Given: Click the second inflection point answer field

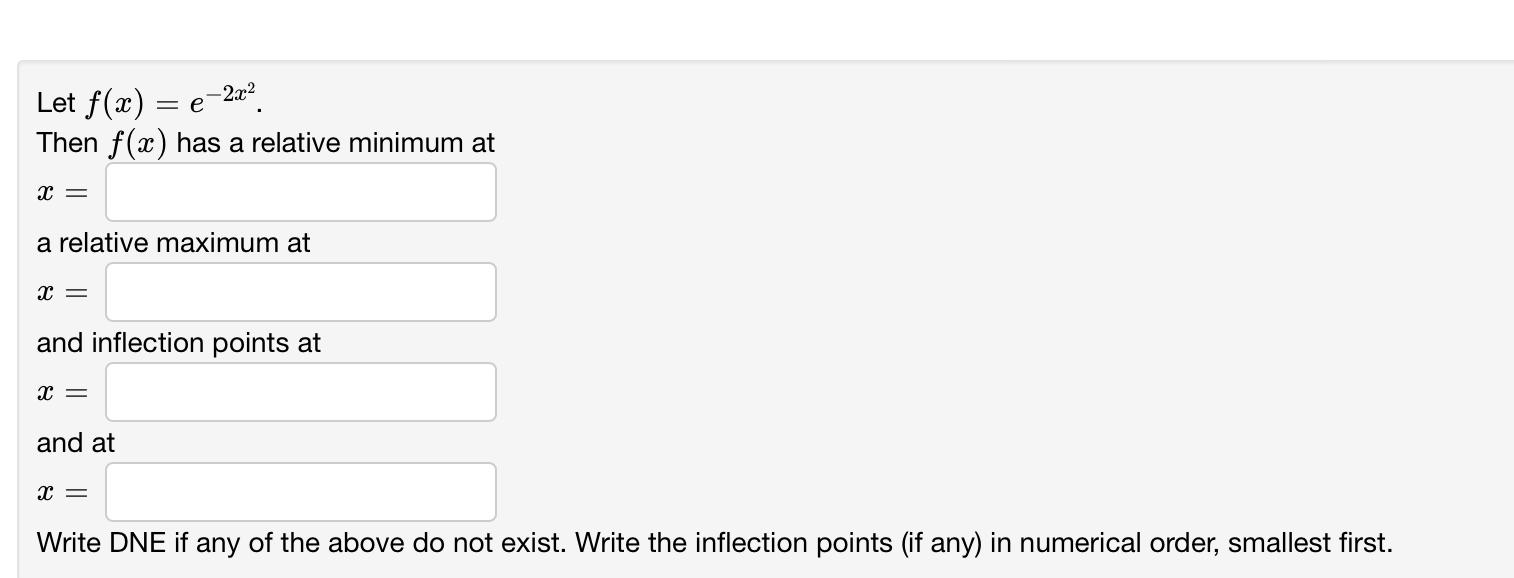Looking at the screenshot, I should 300,491.
